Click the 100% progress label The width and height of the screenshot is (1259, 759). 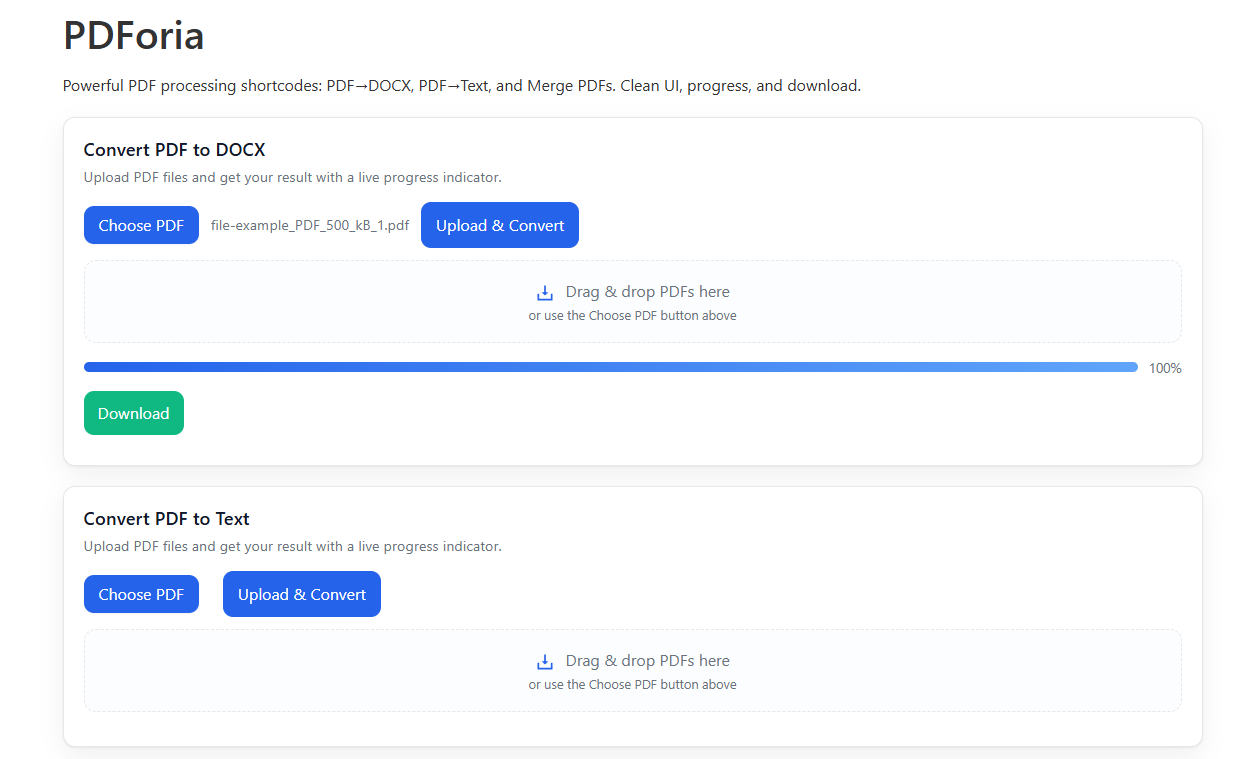(1165, 368)
